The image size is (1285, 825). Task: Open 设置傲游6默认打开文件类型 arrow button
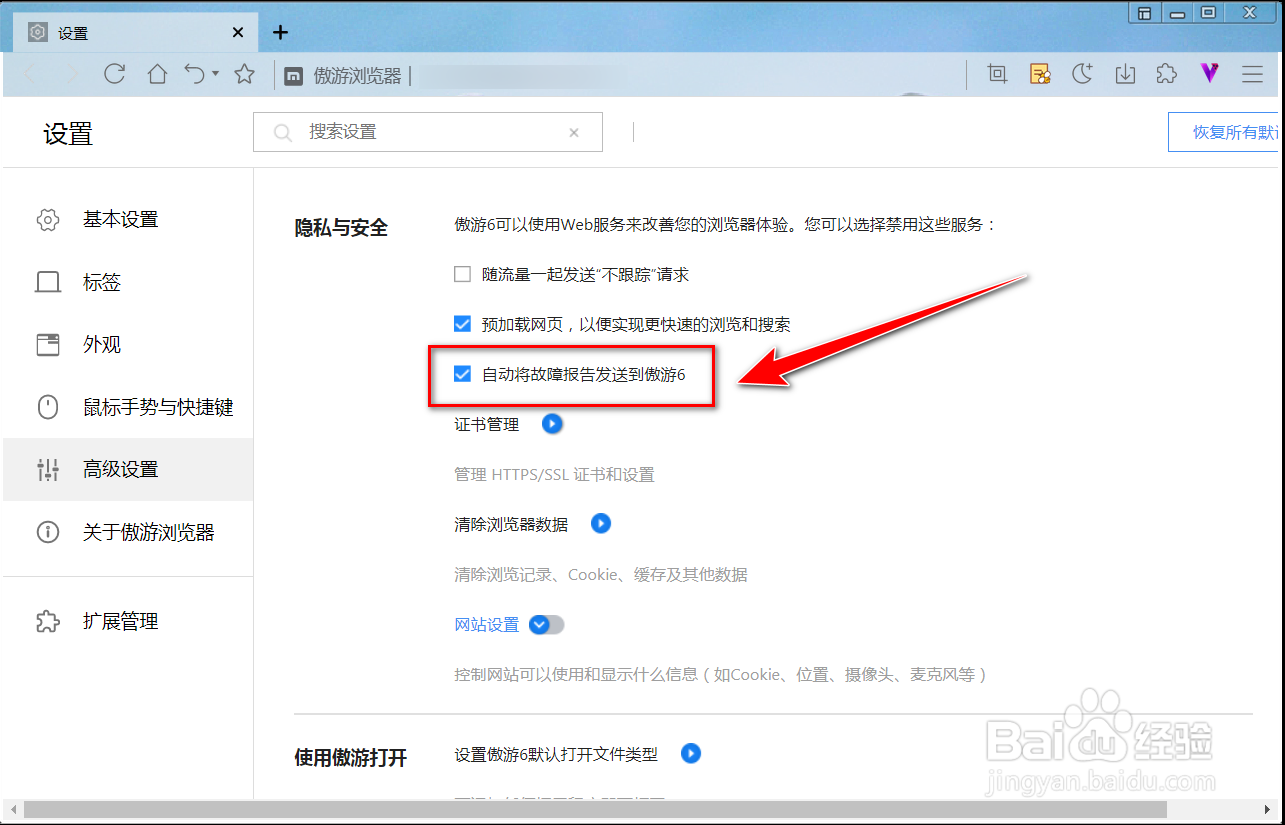[x=690, y=753]
